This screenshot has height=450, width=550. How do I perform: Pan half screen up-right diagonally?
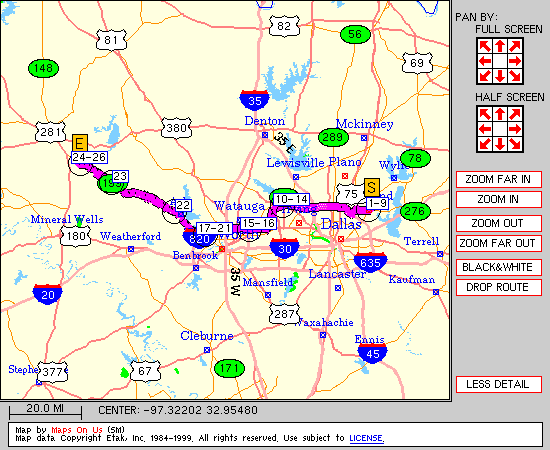(515, 114)
